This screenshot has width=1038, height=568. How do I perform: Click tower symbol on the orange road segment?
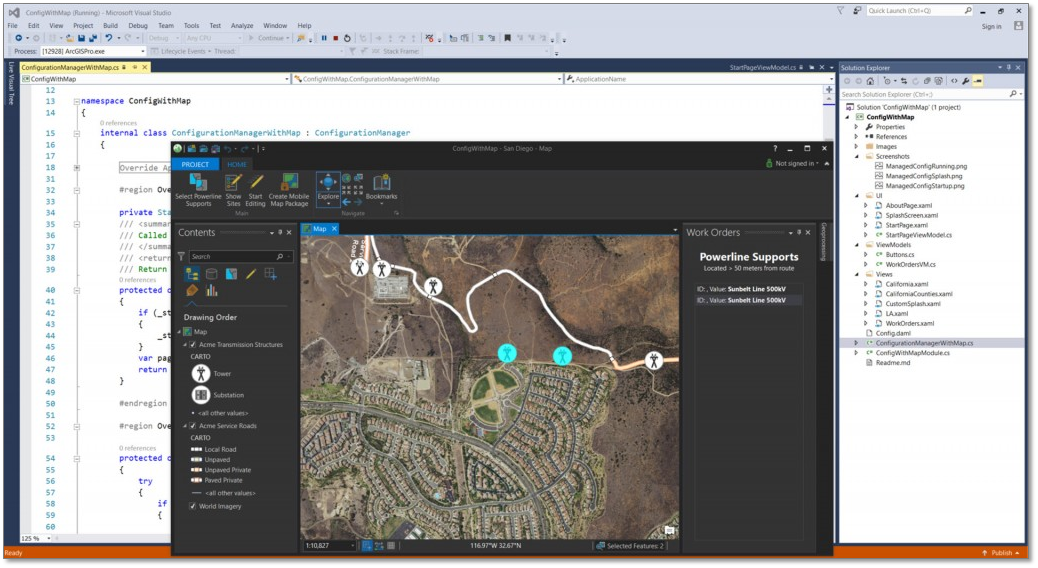click(654, 361)
